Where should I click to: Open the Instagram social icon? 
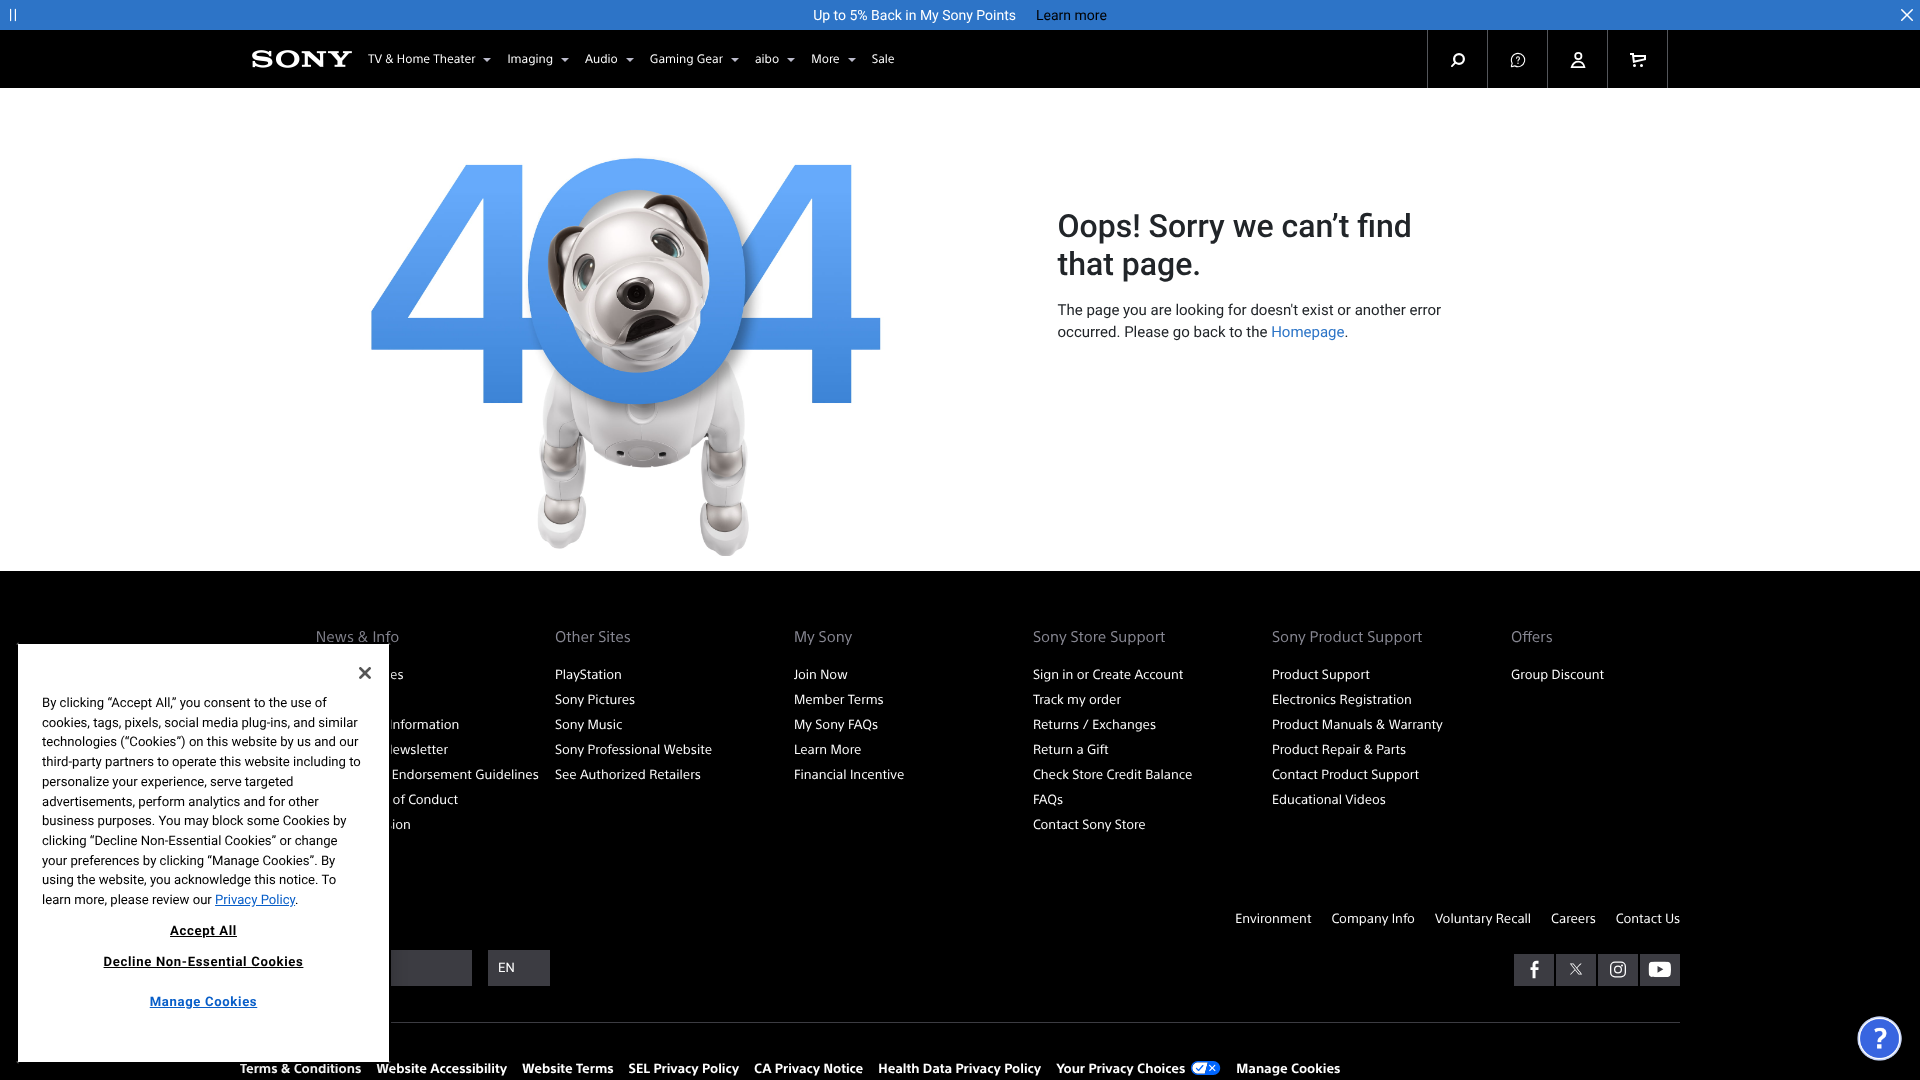click(1617, 969)
